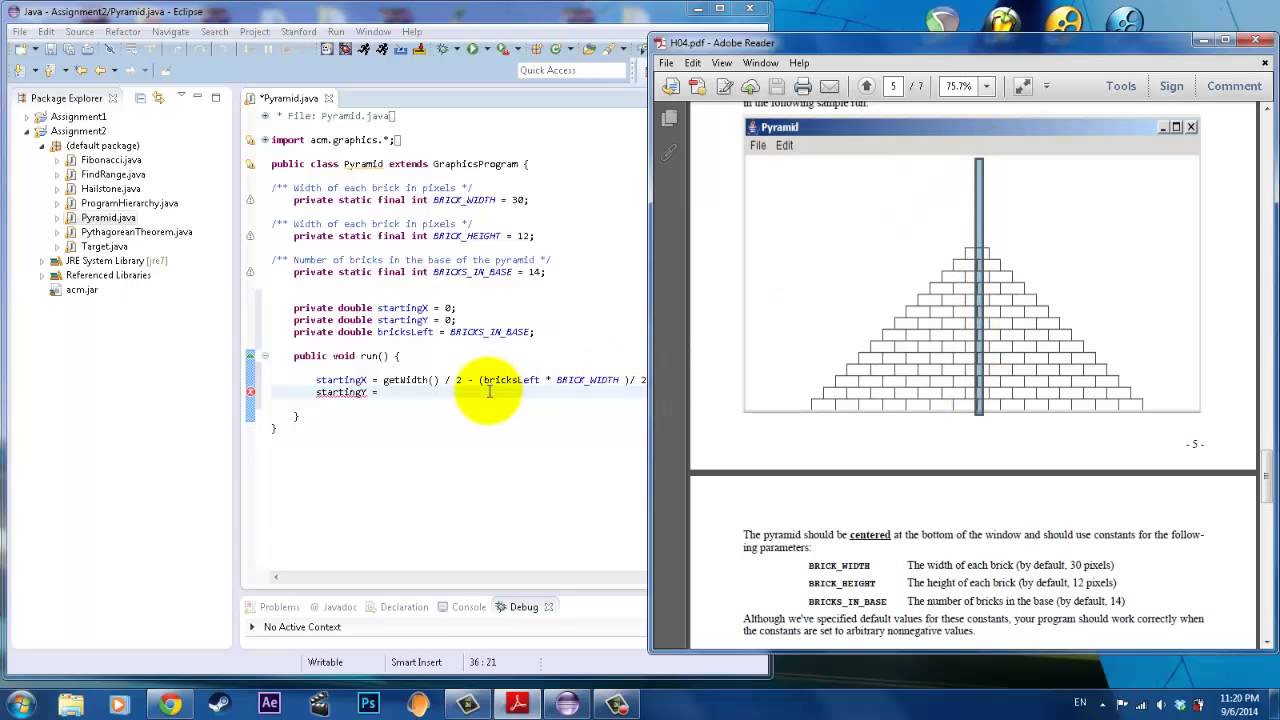1280x720 pixels.
Task: Click the green Run button in Eclipse toolbar
Action: (472, 49)
